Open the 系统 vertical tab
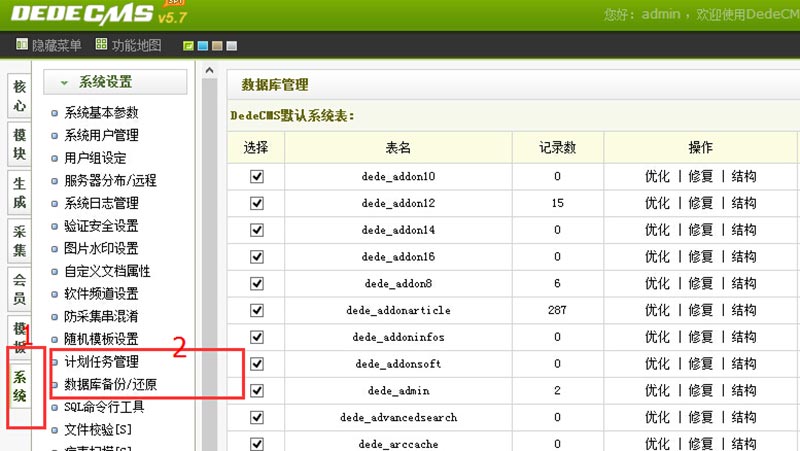Viewport: 800px width, 451px height. (20, 387)
